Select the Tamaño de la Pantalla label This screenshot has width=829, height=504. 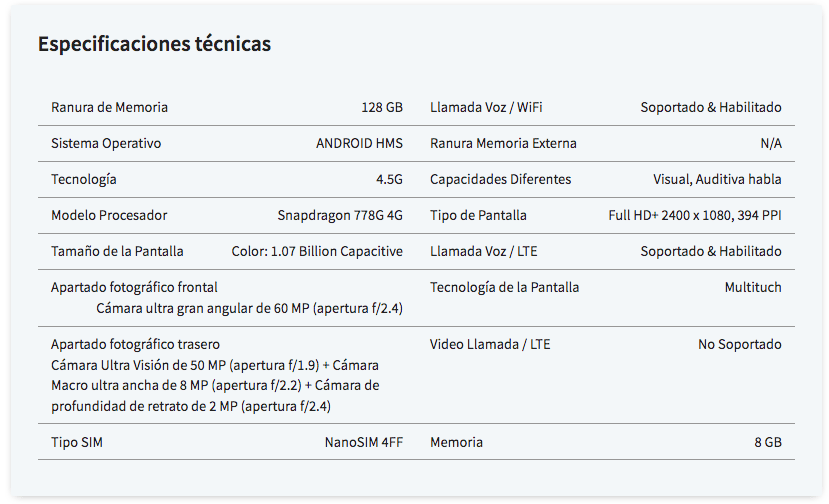(x=117, y=251)
